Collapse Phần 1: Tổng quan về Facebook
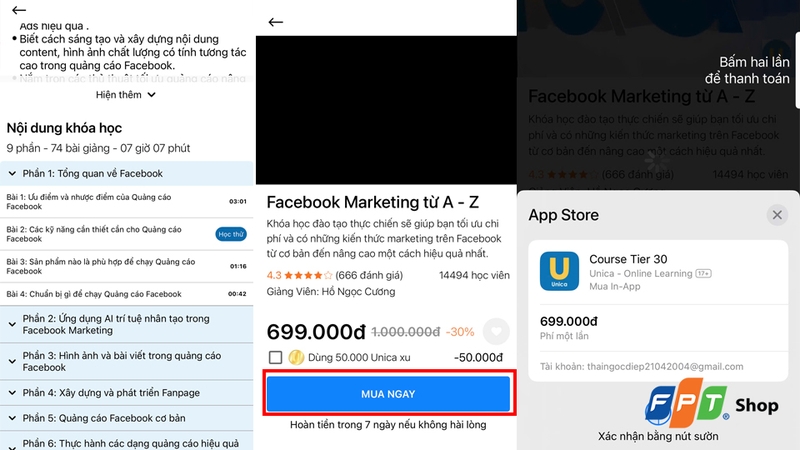The image size is (800, 450). pos(127,173)
